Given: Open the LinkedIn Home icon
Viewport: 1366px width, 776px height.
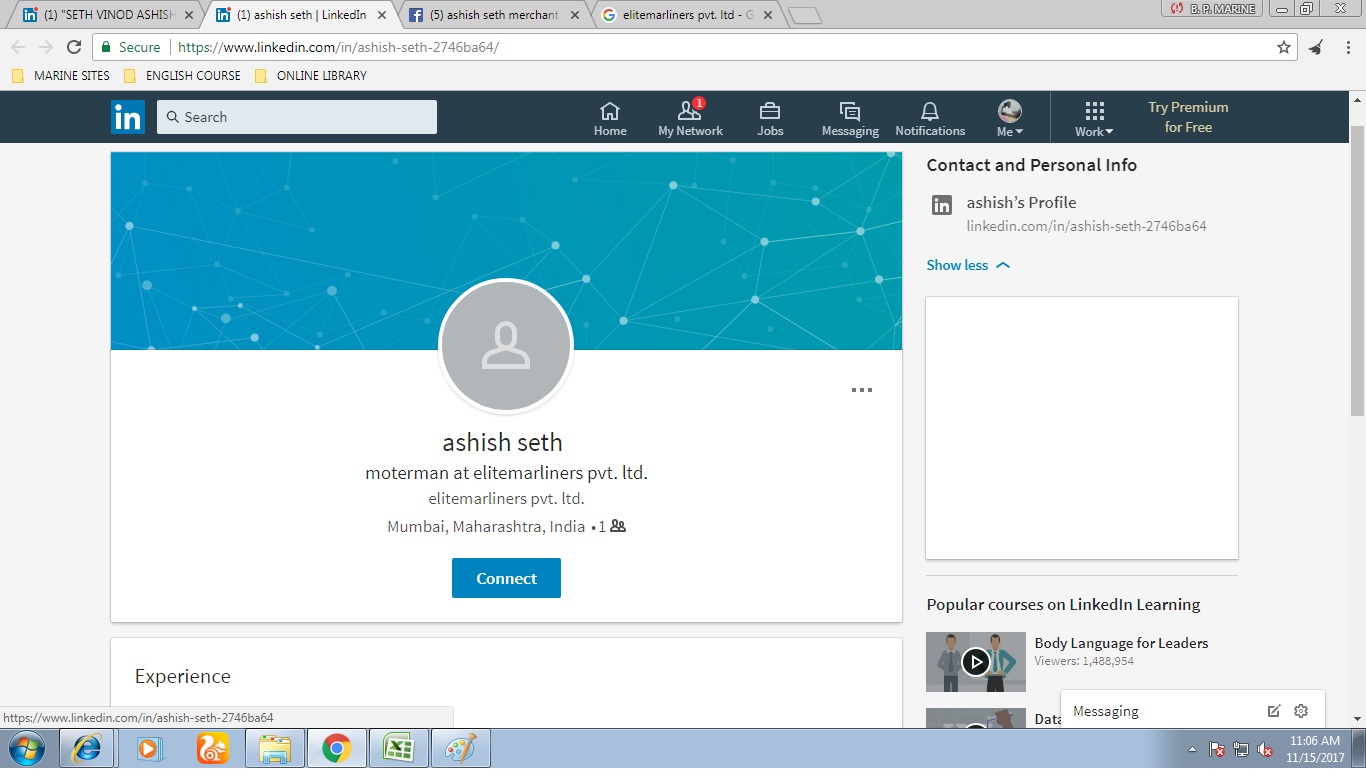Looking at the screenshot, I should tap(610, 117).
